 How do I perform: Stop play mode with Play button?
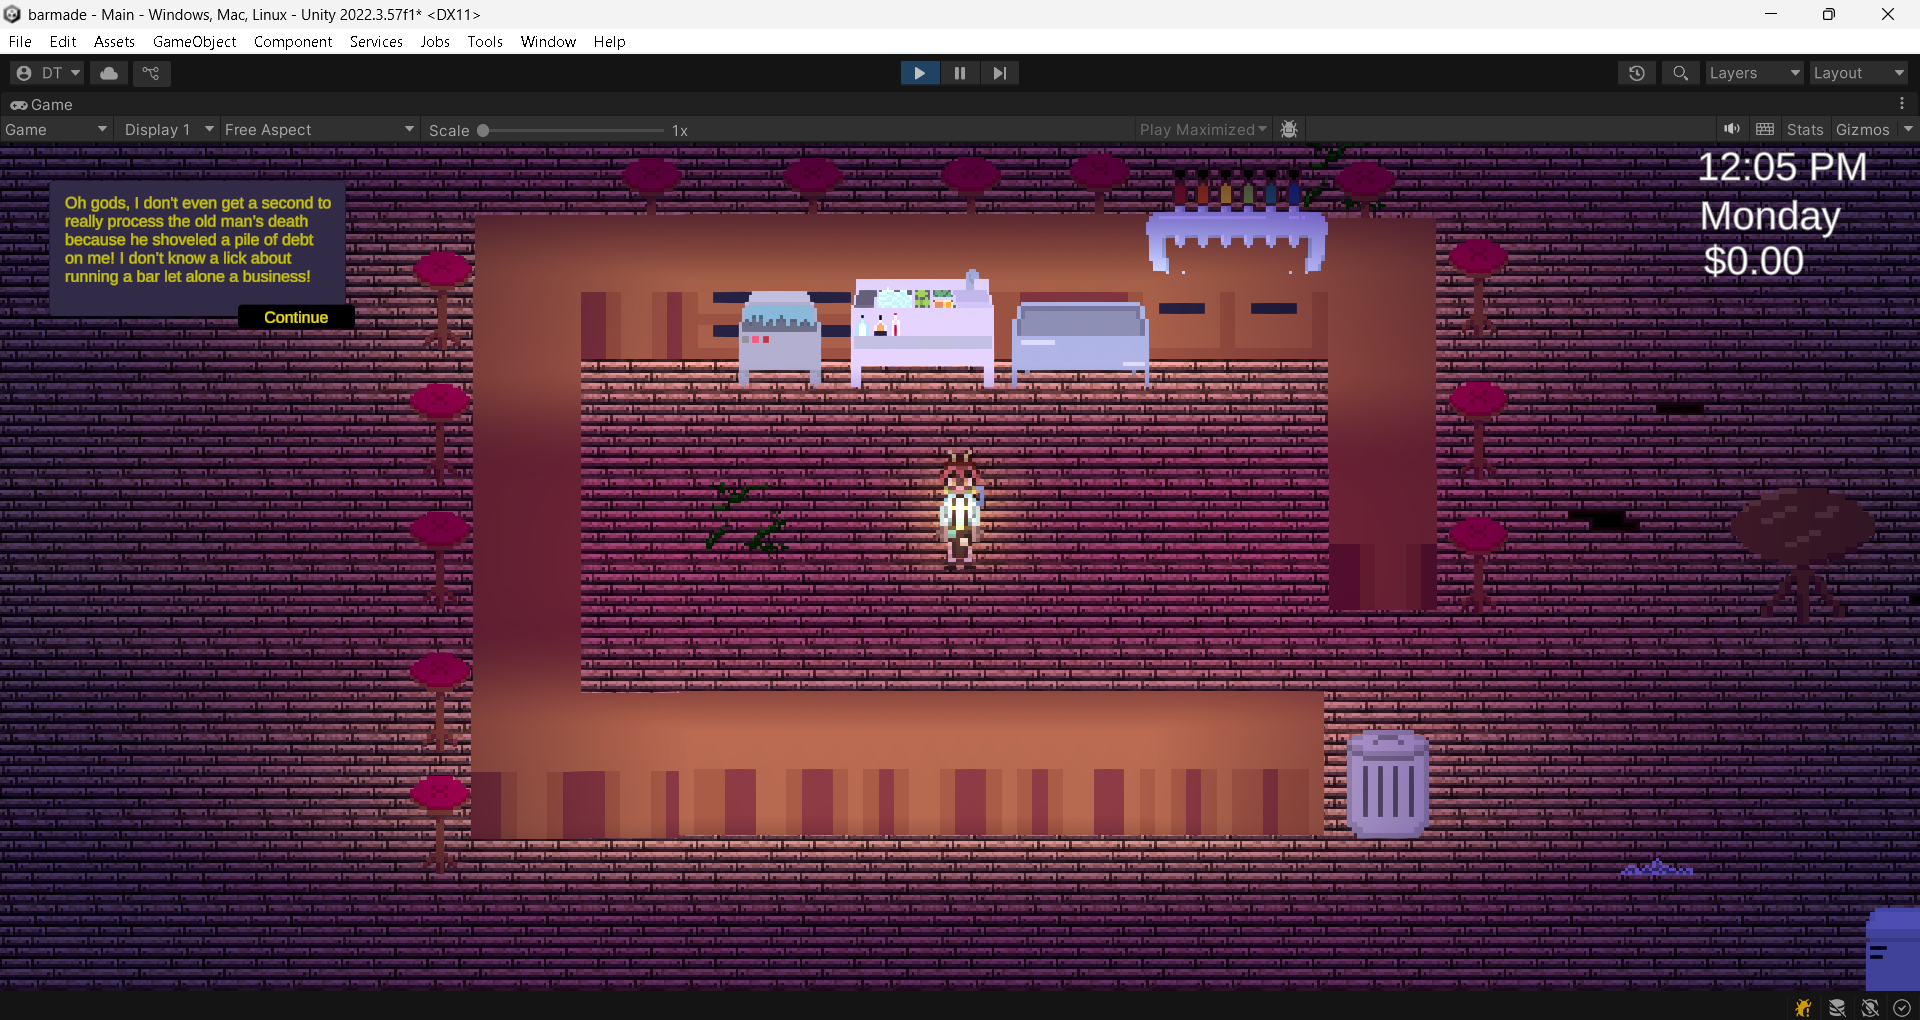(920, 73)
